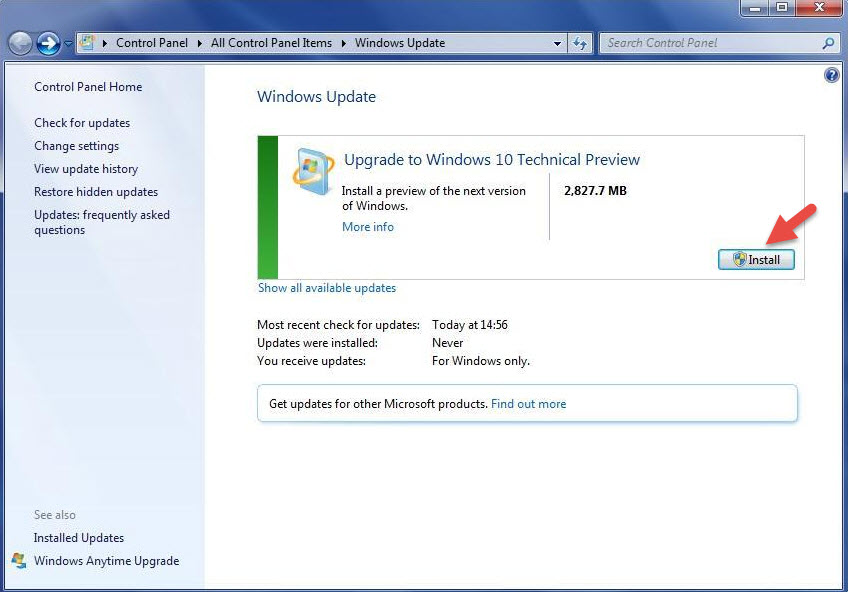Open Help via the blue question mark icon

pyautogui.click(x=831, y=76)
